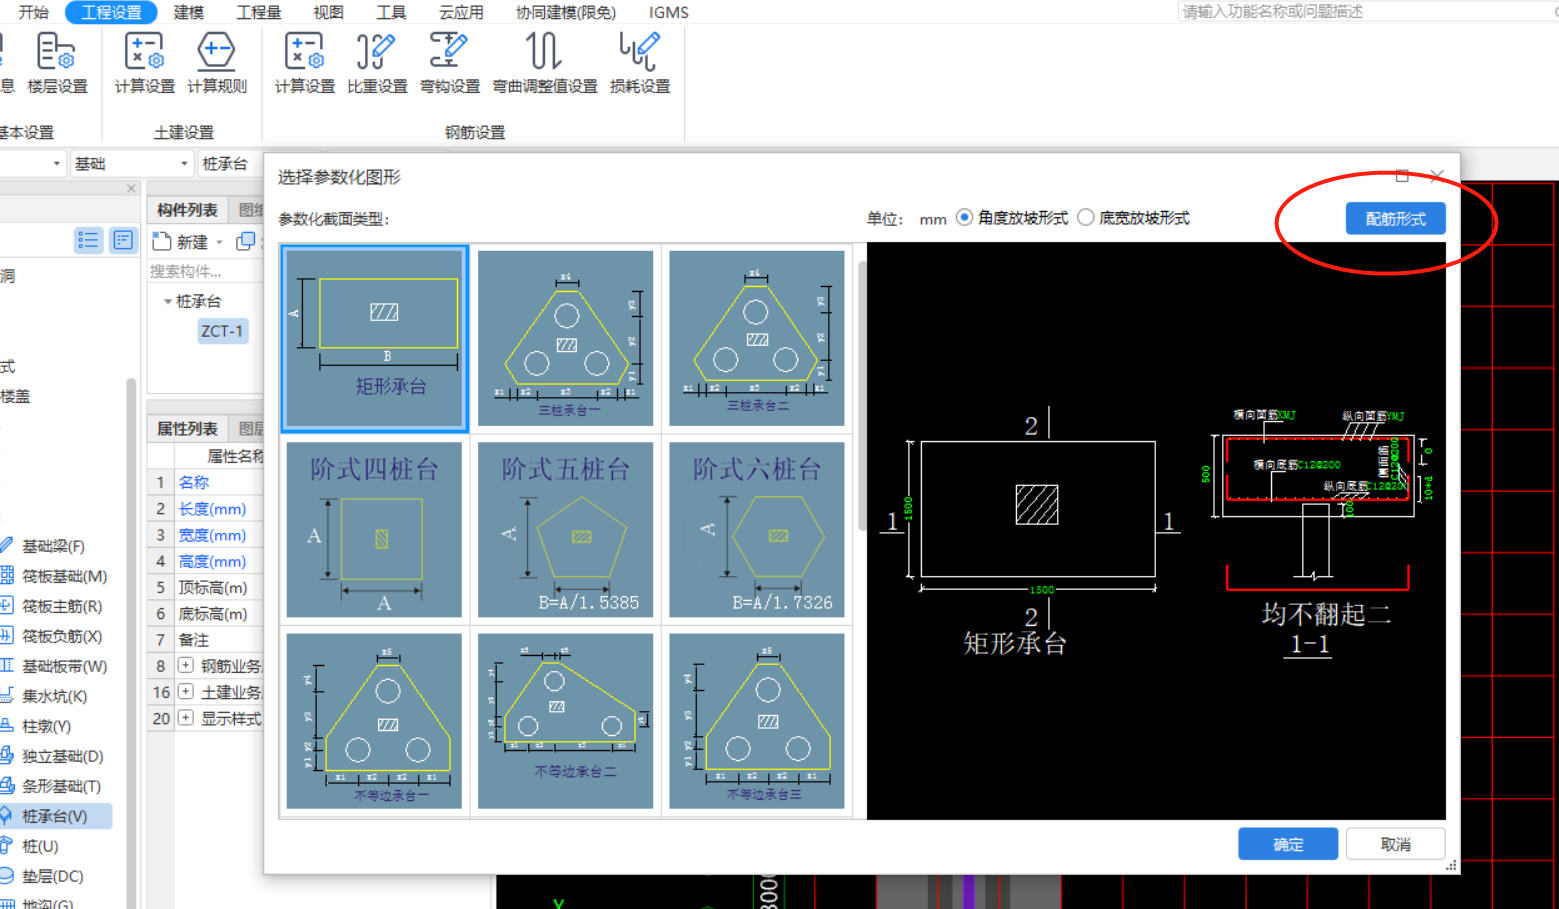Select 筏板负筋(X) in the sidebar
The image size is (1559, 909).
point(62,636)
